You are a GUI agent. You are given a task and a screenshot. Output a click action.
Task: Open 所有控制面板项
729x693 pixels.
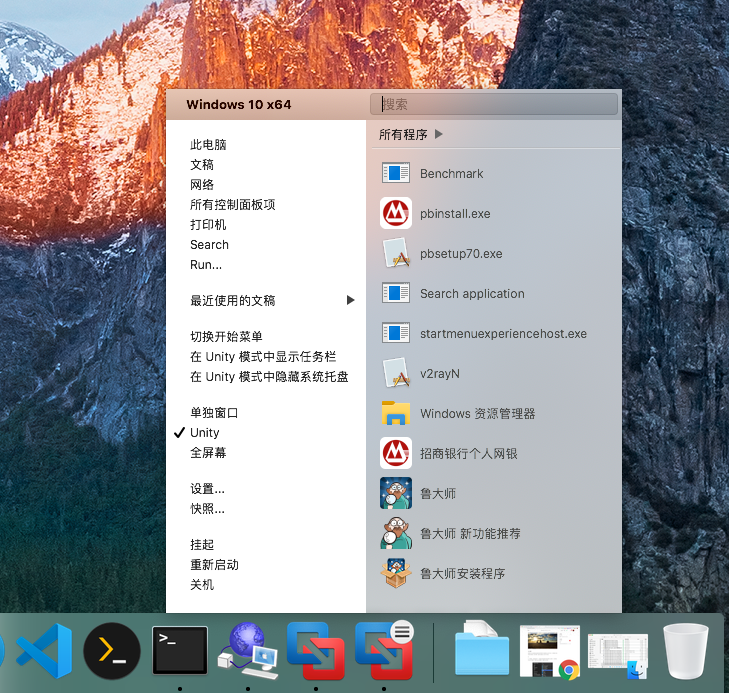[x=232, y=205]
